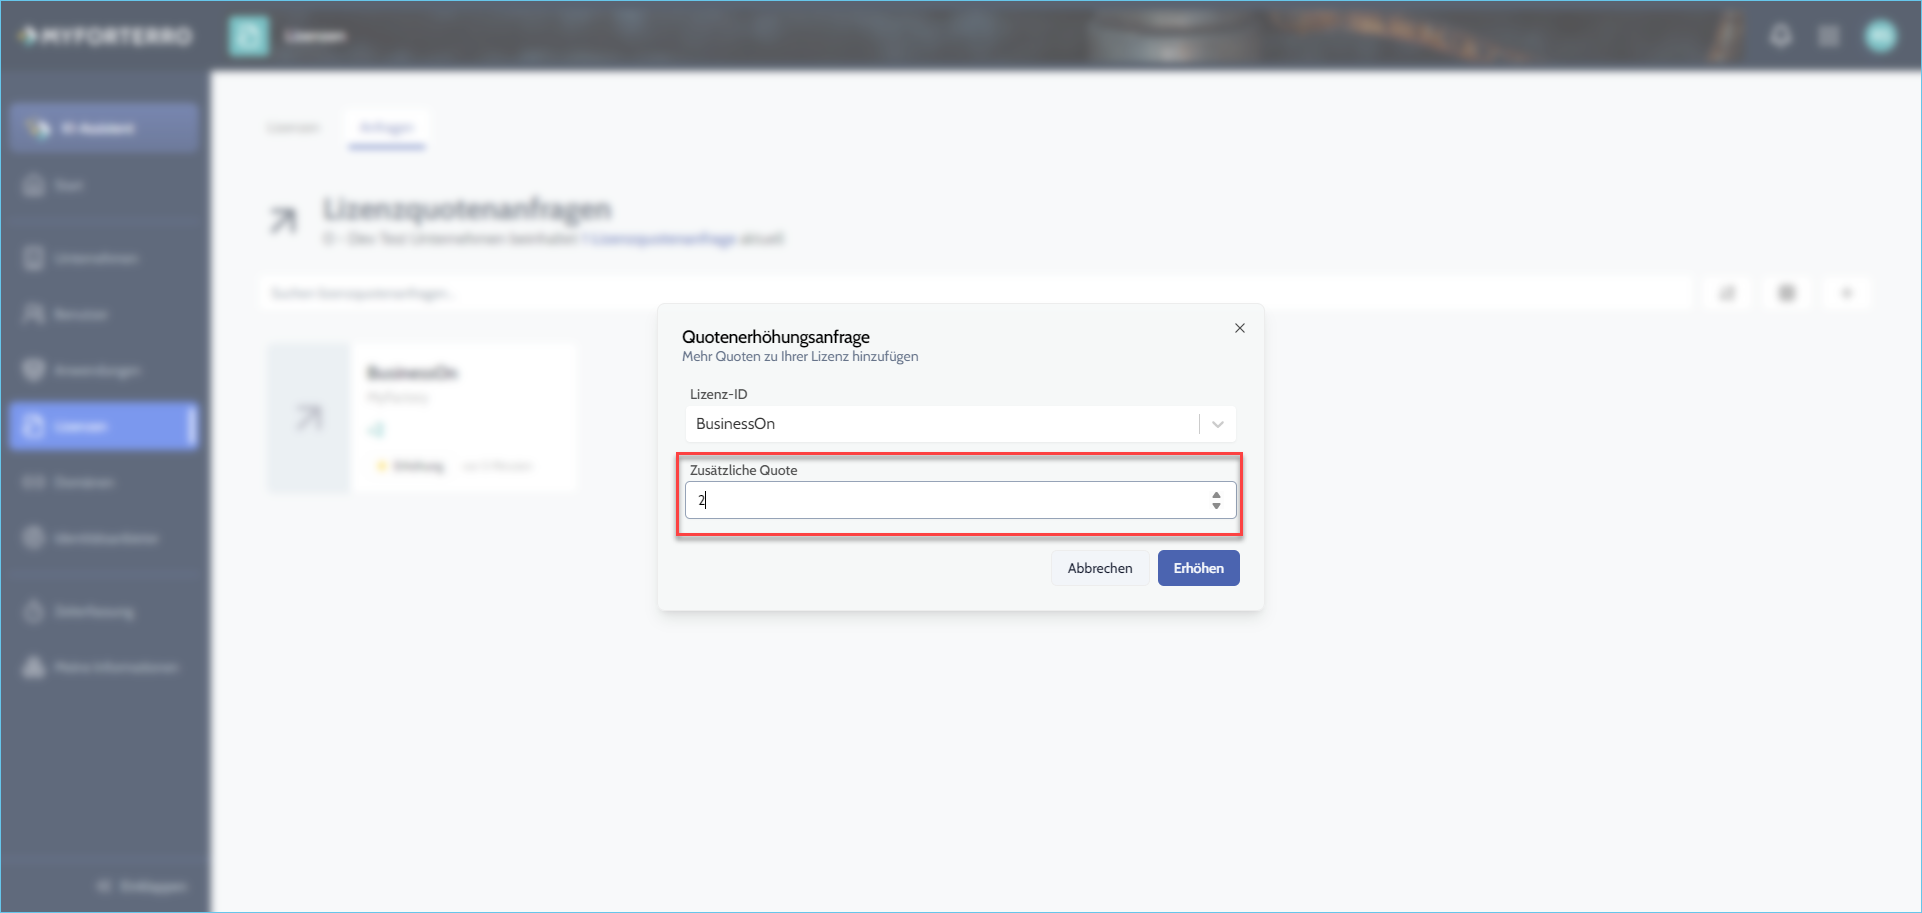Close the Quotenerhöhungsanfrage dialog with the X
1922x913 pixels.
pos(1239,328)
